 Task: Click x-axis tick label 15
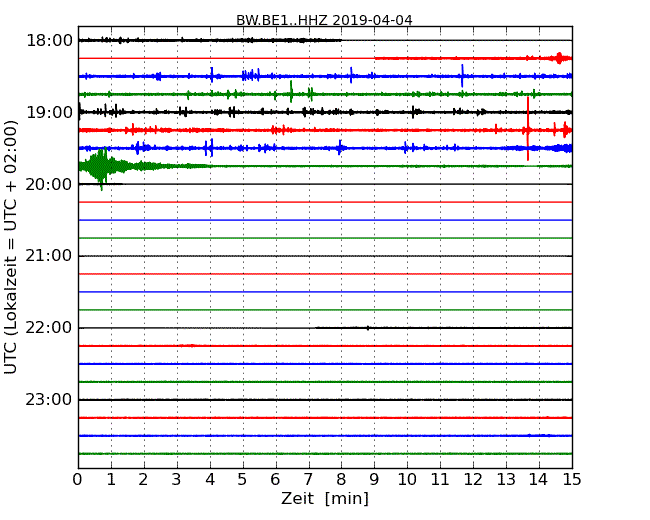[572, 479]
